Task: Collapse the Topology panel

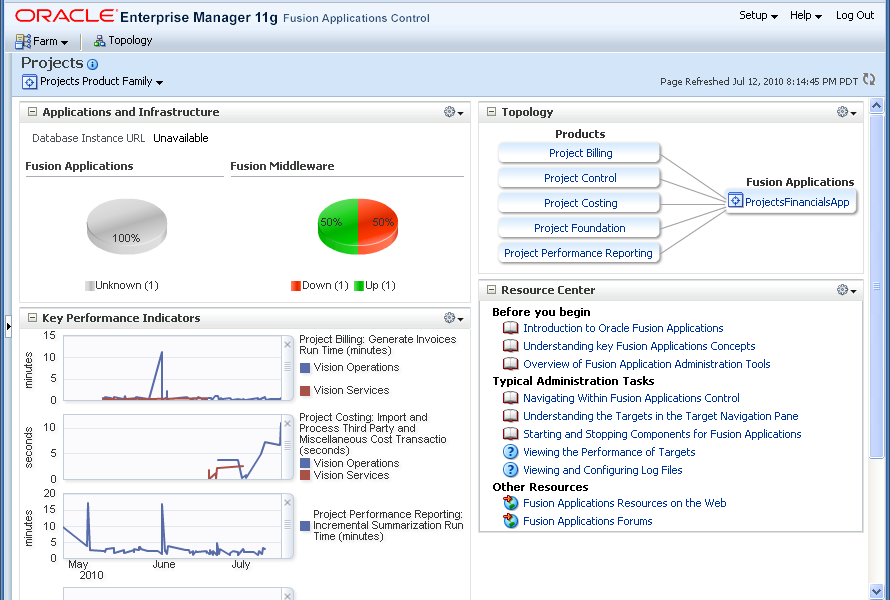Action: click(x=491, y=112)
